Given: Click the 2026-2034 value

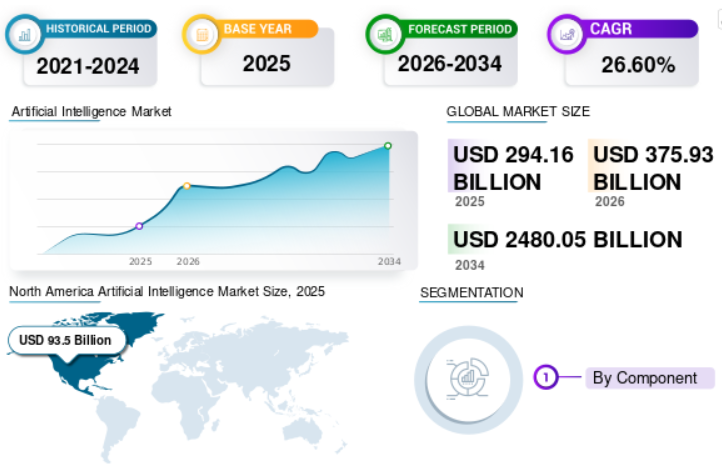Looking at the screenshot, I should (449, 64).
